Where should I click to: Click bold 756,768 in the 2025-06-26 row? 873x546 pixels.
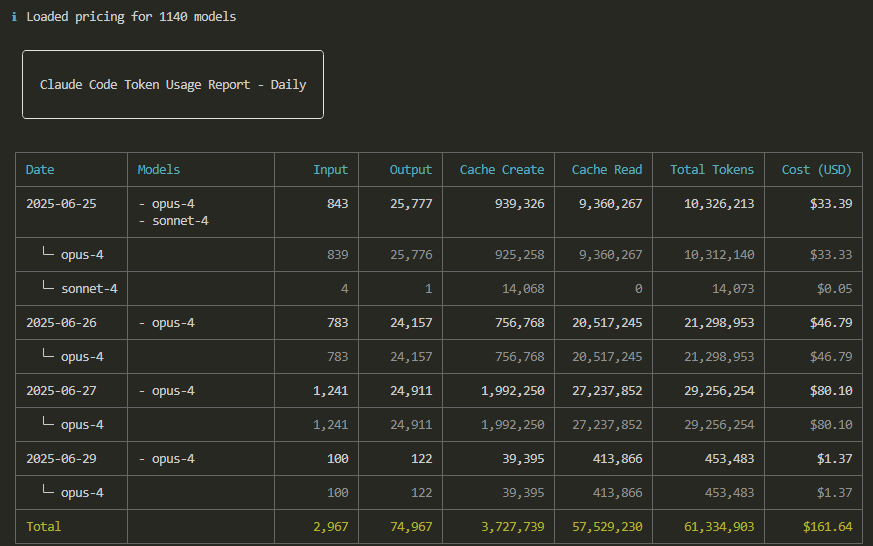tap(519, 323)
